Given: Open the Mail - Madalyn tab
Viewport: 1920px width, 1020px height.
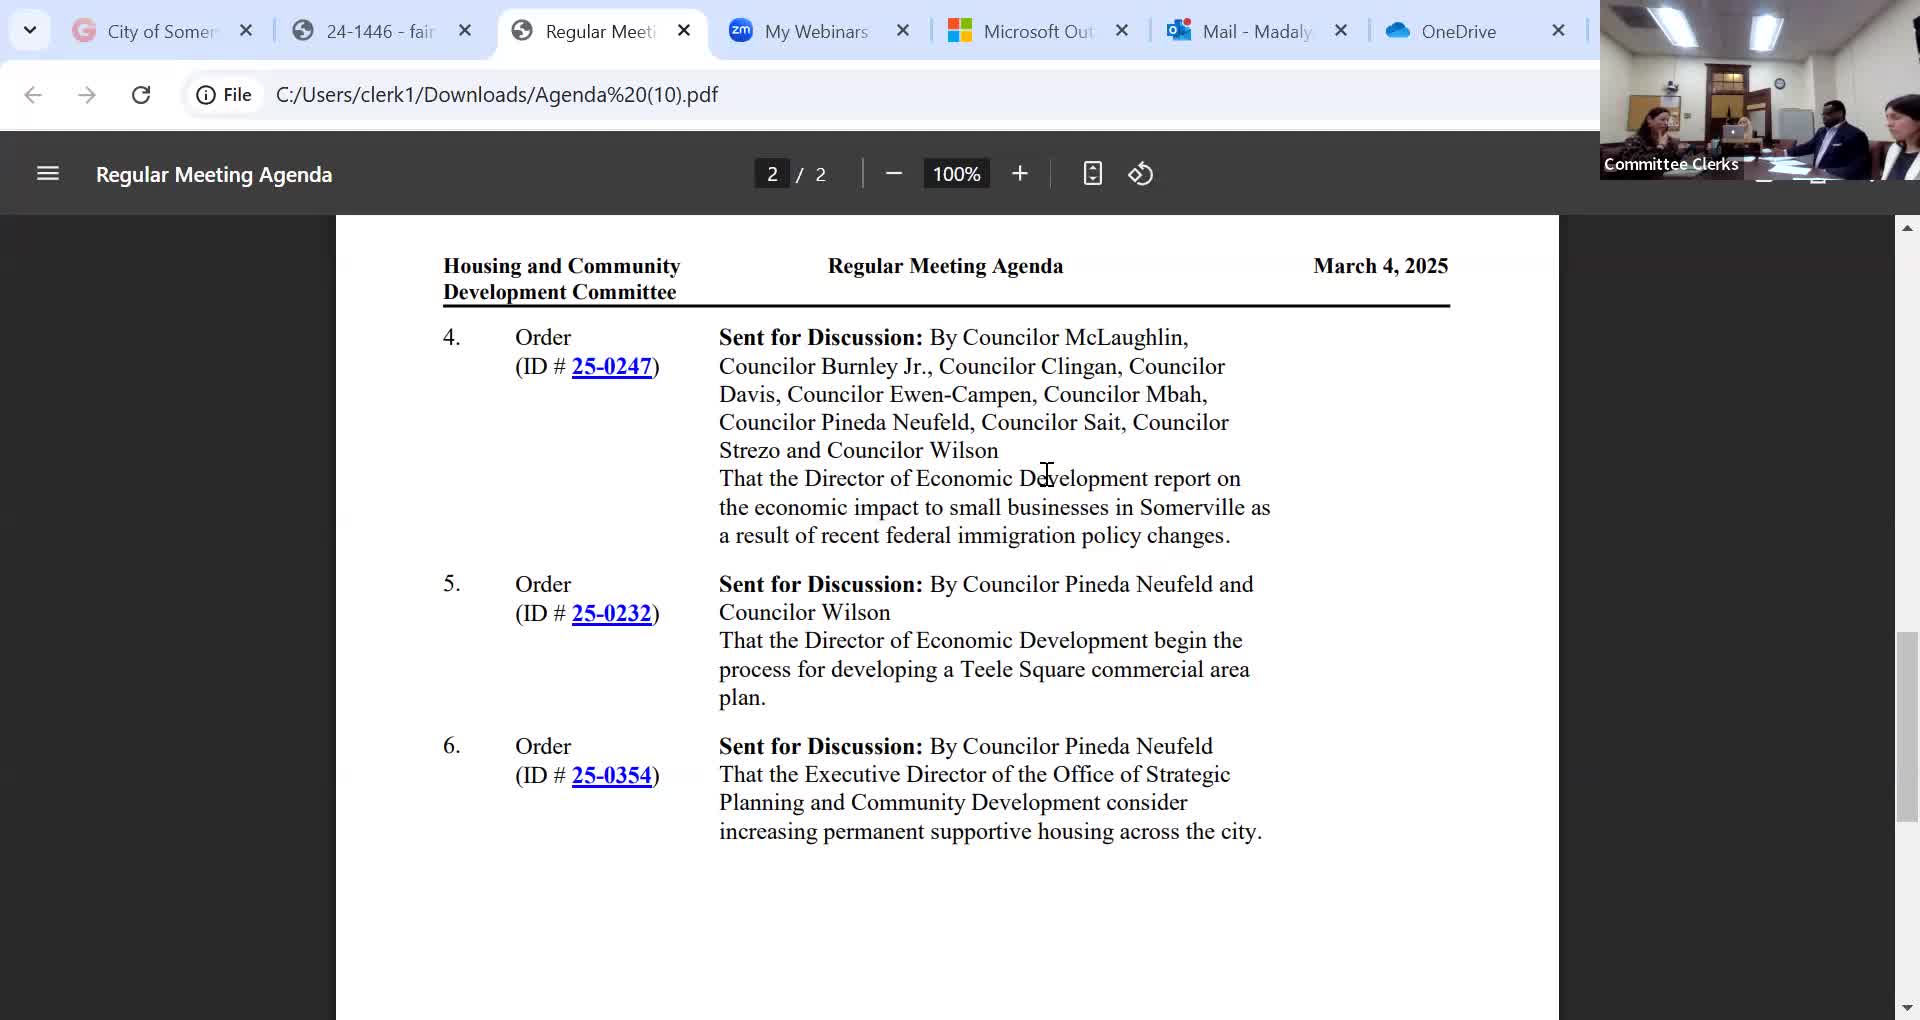Looking at the screenshot, I should [x=1257, y=31].
